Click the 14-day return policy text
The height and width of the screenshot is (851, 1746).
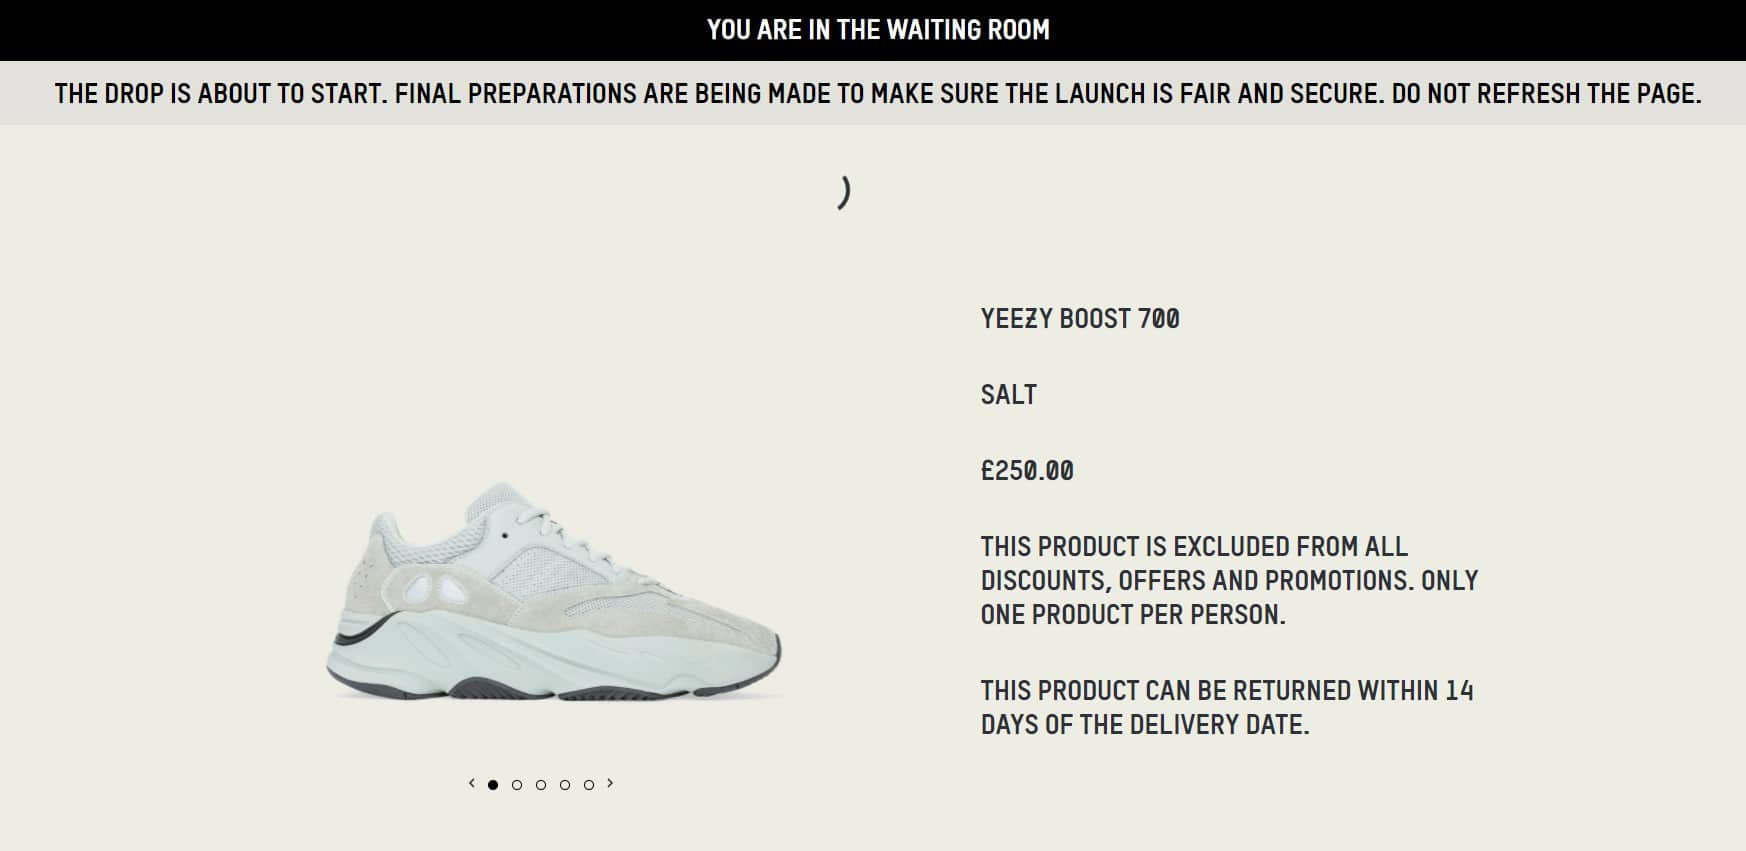[x=1227, y=707]
